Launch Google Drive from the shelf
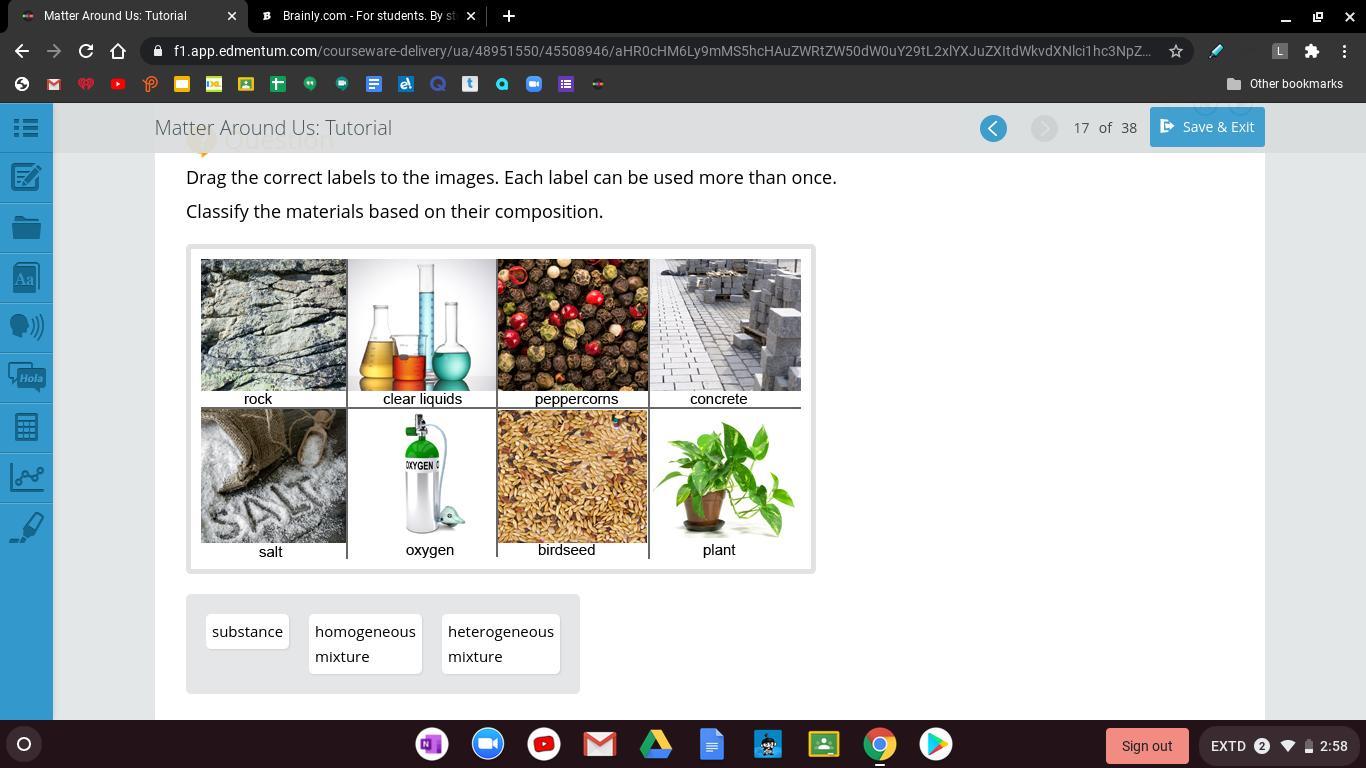This screenshot has width=1366, height=768. (x=656, y=744)
